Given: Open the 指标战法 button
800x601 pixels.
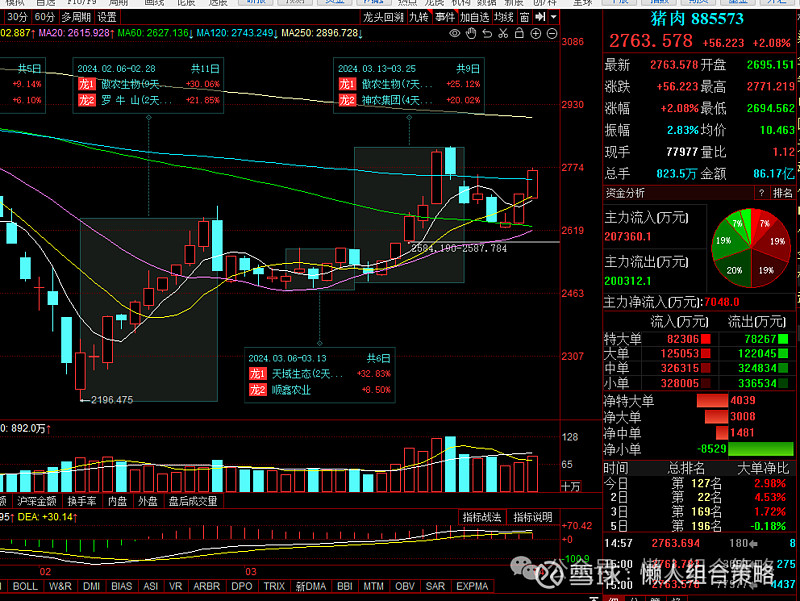Looking at the screenshot, I should point(482,517).
